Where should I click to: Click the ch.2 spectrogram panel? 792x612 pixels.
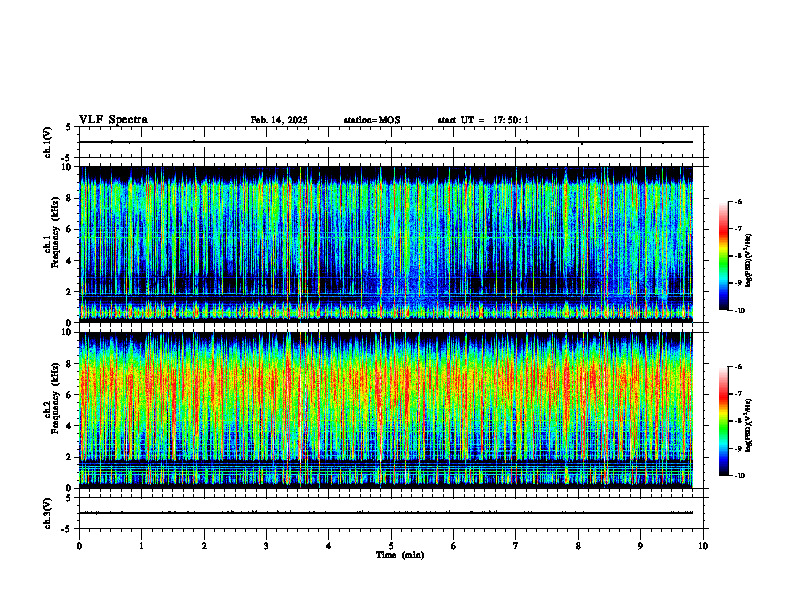point(386,410)
